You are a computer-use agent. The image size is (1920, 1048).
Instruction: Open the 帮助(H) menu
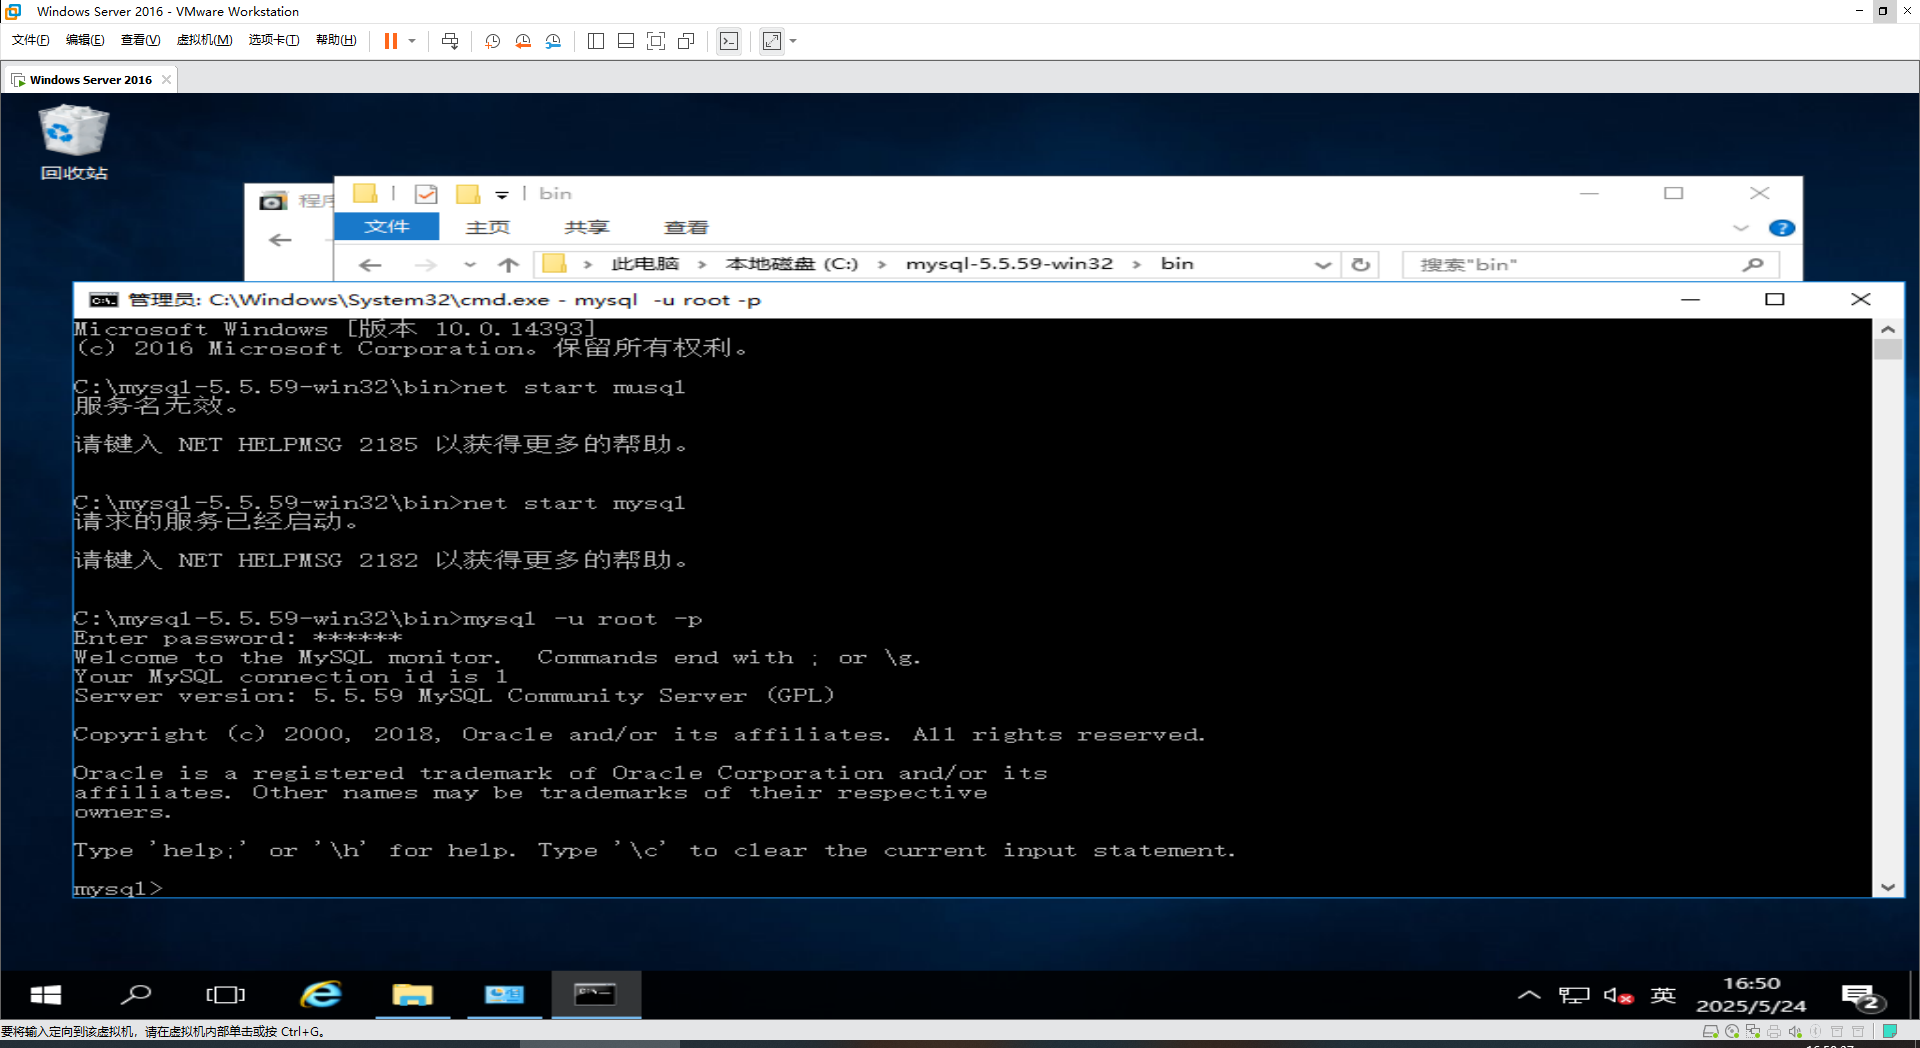[336, 40]
